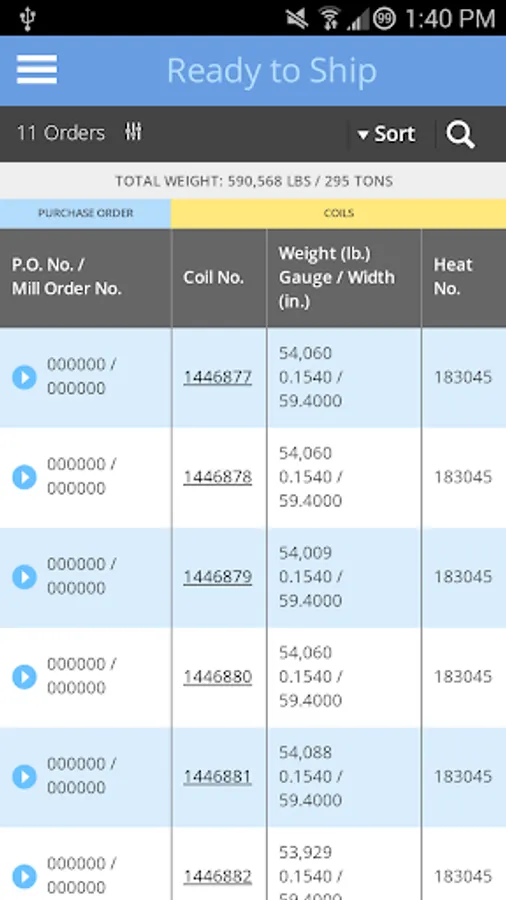This screenshot has width=506, height=900.
Task: Open the coil number link 1446881
Action: pyautogui.click(x=217, y=777)
